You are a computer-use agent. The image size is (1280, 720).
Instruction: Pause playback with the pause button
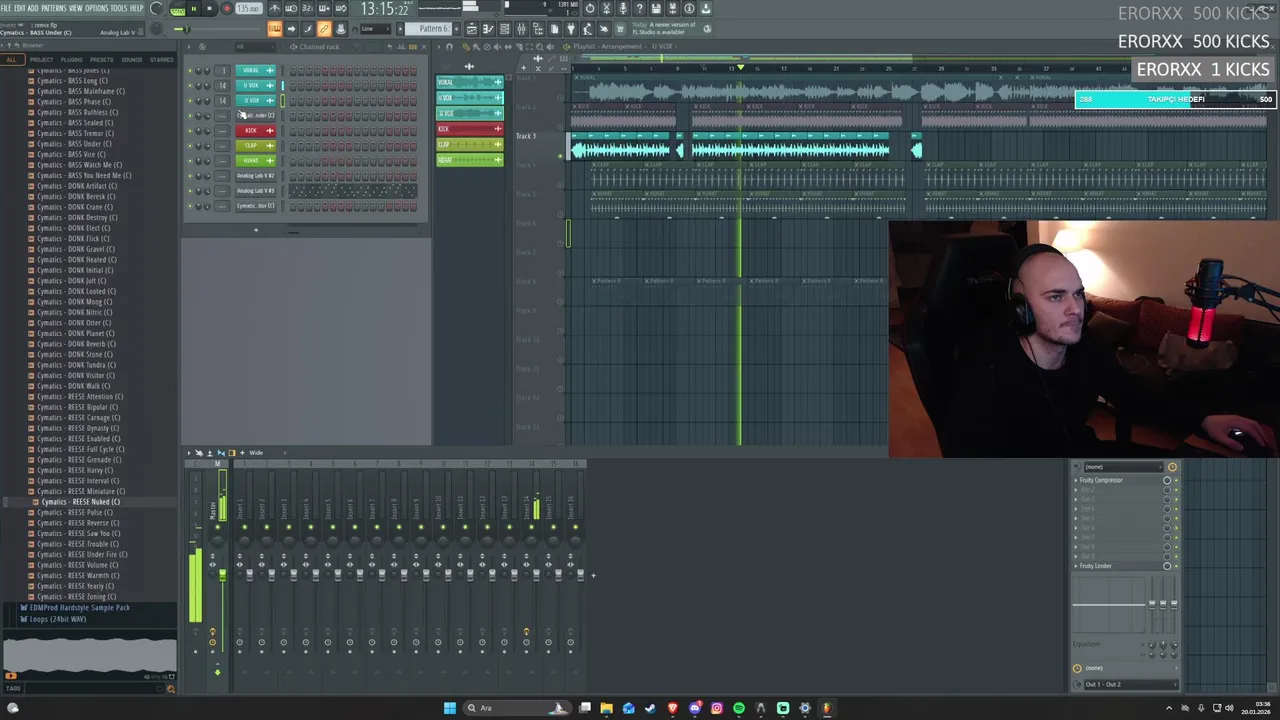193,8
